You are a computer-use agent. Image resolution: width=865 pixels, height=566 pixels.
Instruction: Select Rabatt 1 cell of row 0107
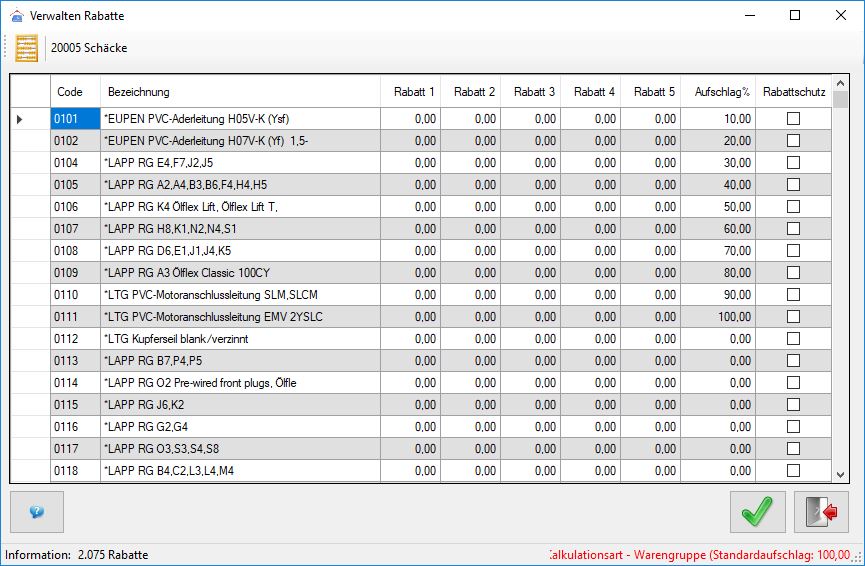410,229
